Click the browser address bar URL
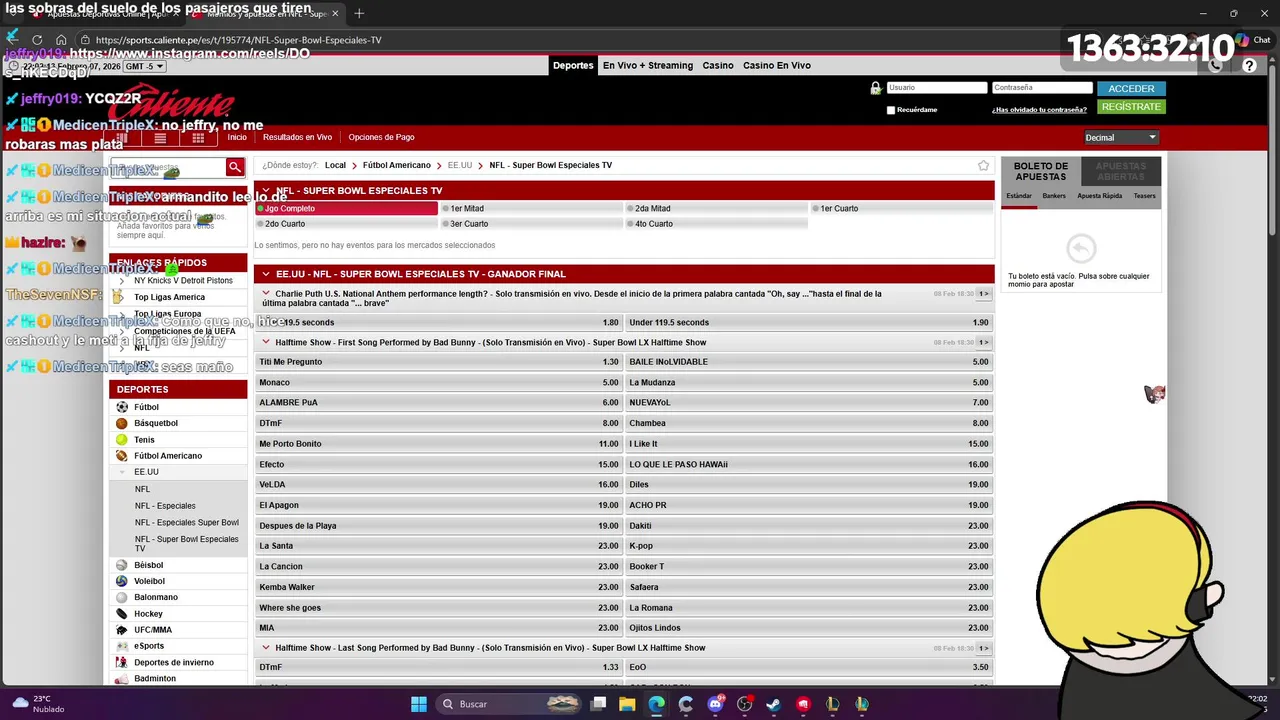Viewport: 1280px width, 720px height. point(238,40)
